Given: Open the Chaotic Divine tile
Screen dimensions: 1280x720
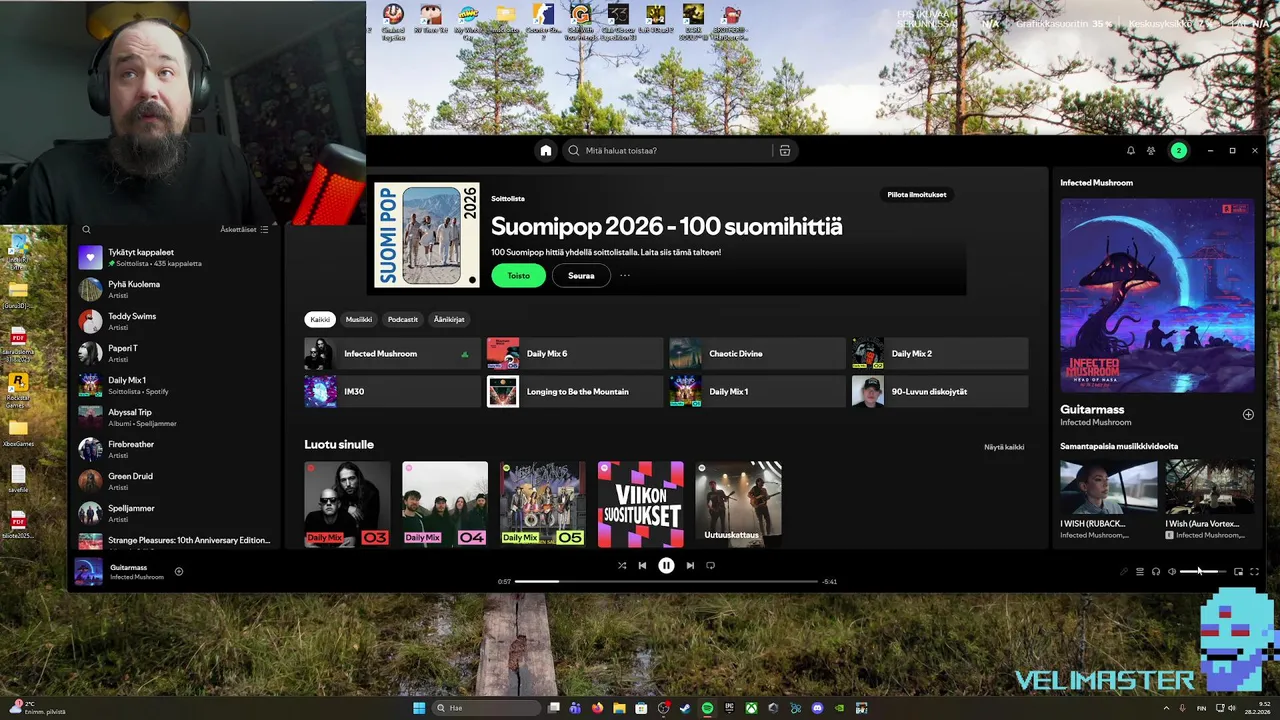Looking at the screenshot, I should click(757, 354).
